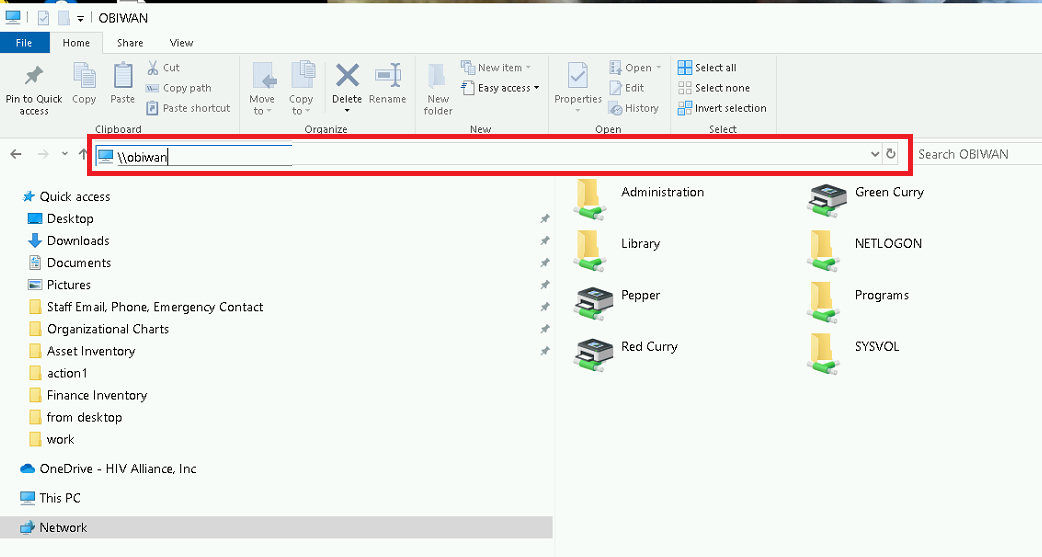Open Desktop in Quick access
The width and height of the screenshot is (1042, 557).
click(61, 218)
